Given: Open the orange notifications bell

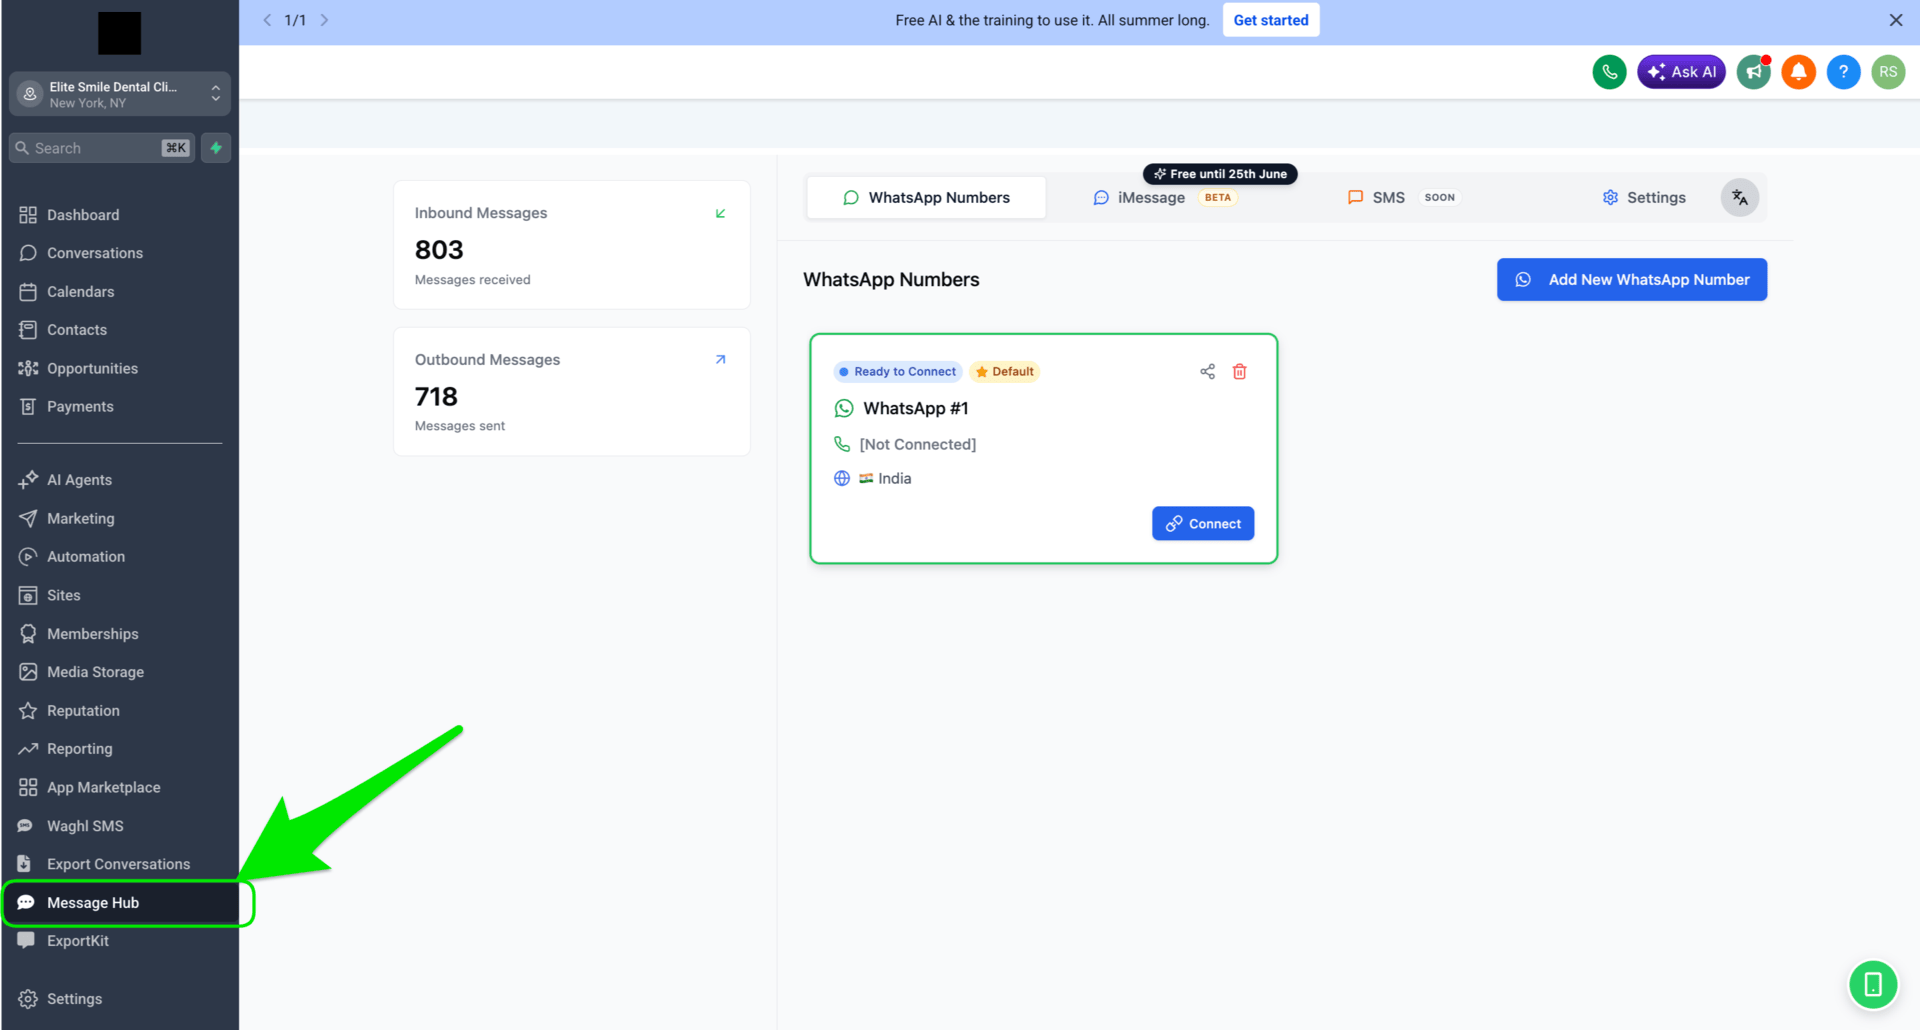Looking at the screenshot, I should pos(1798,72).
